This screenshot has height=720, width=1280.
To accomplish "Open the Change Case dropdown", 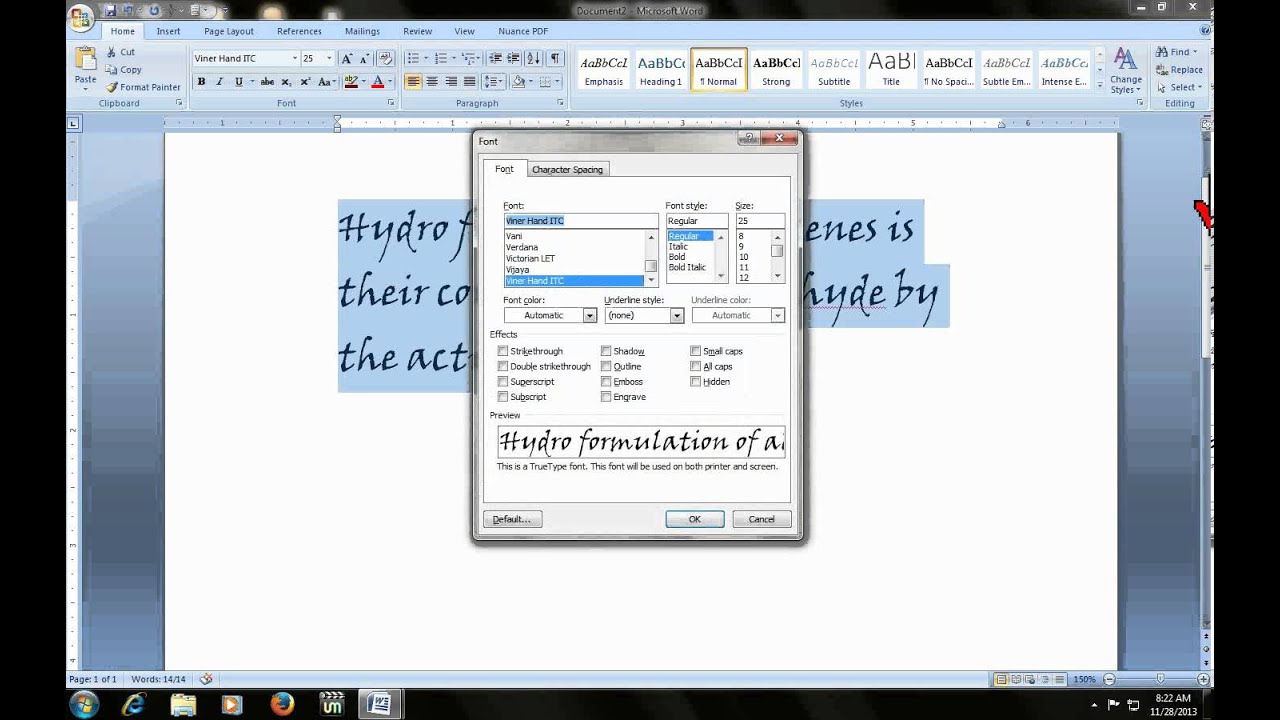I will tap(326, 82).
